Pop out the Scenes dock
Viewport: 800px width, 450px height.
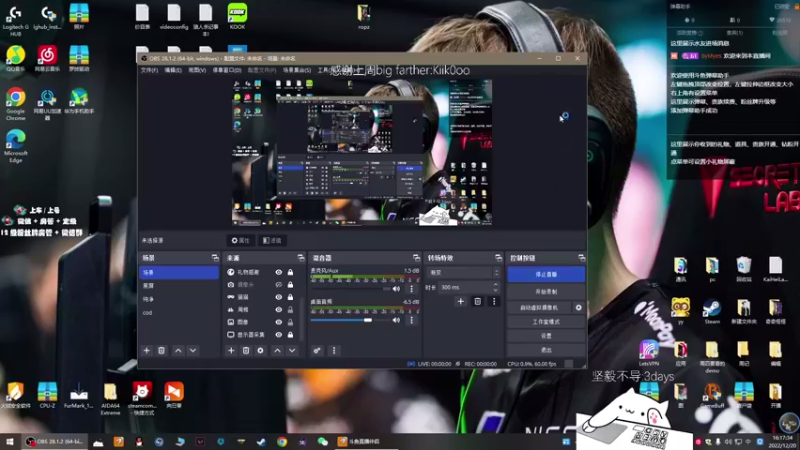coord(215,258)
